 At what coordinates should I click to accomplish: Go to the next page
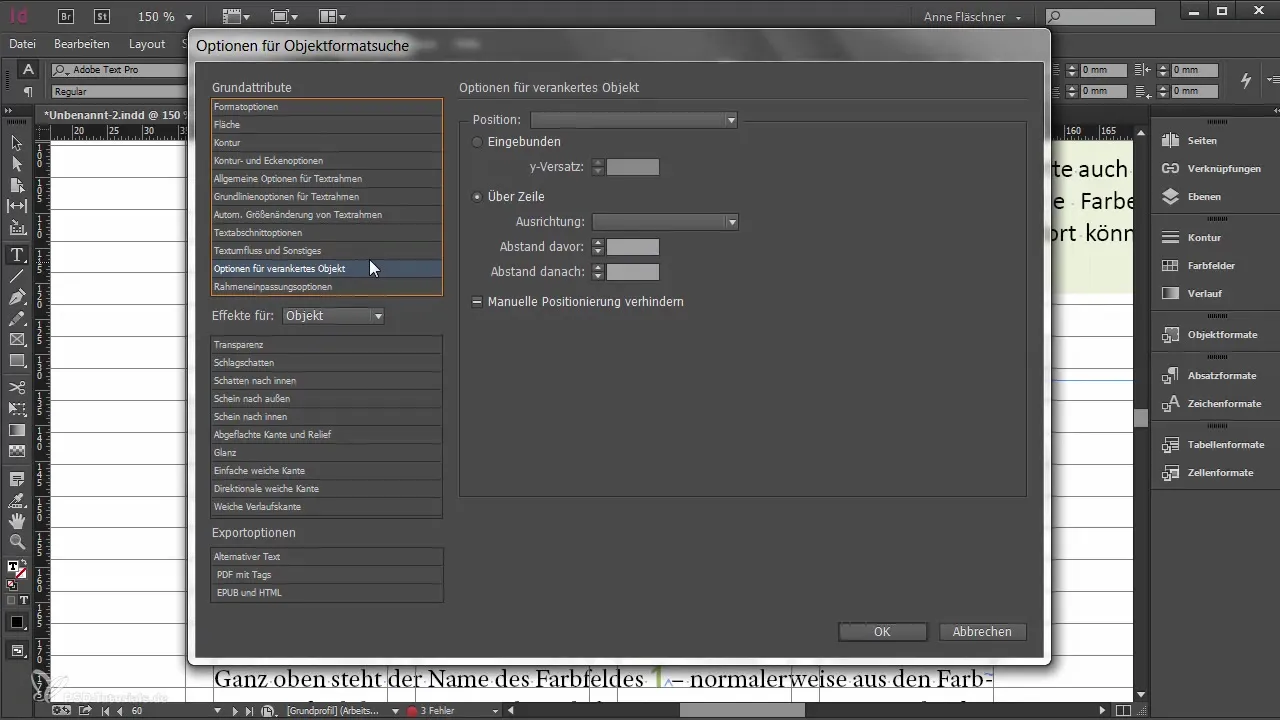pyautogui.click(x=237, y=710)
